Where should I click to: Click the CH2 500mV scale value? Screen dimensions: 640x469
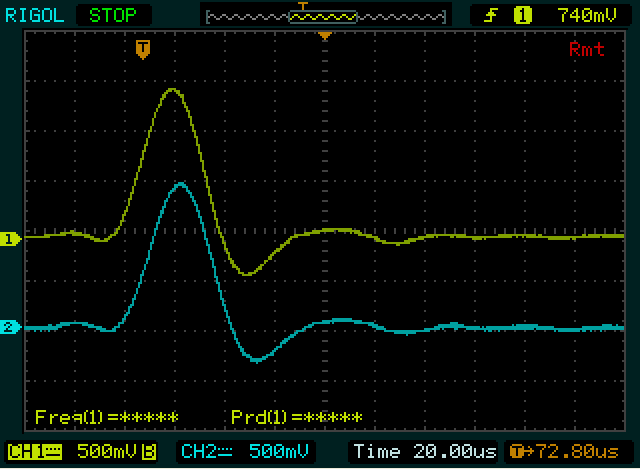click(x=279, y=451)
